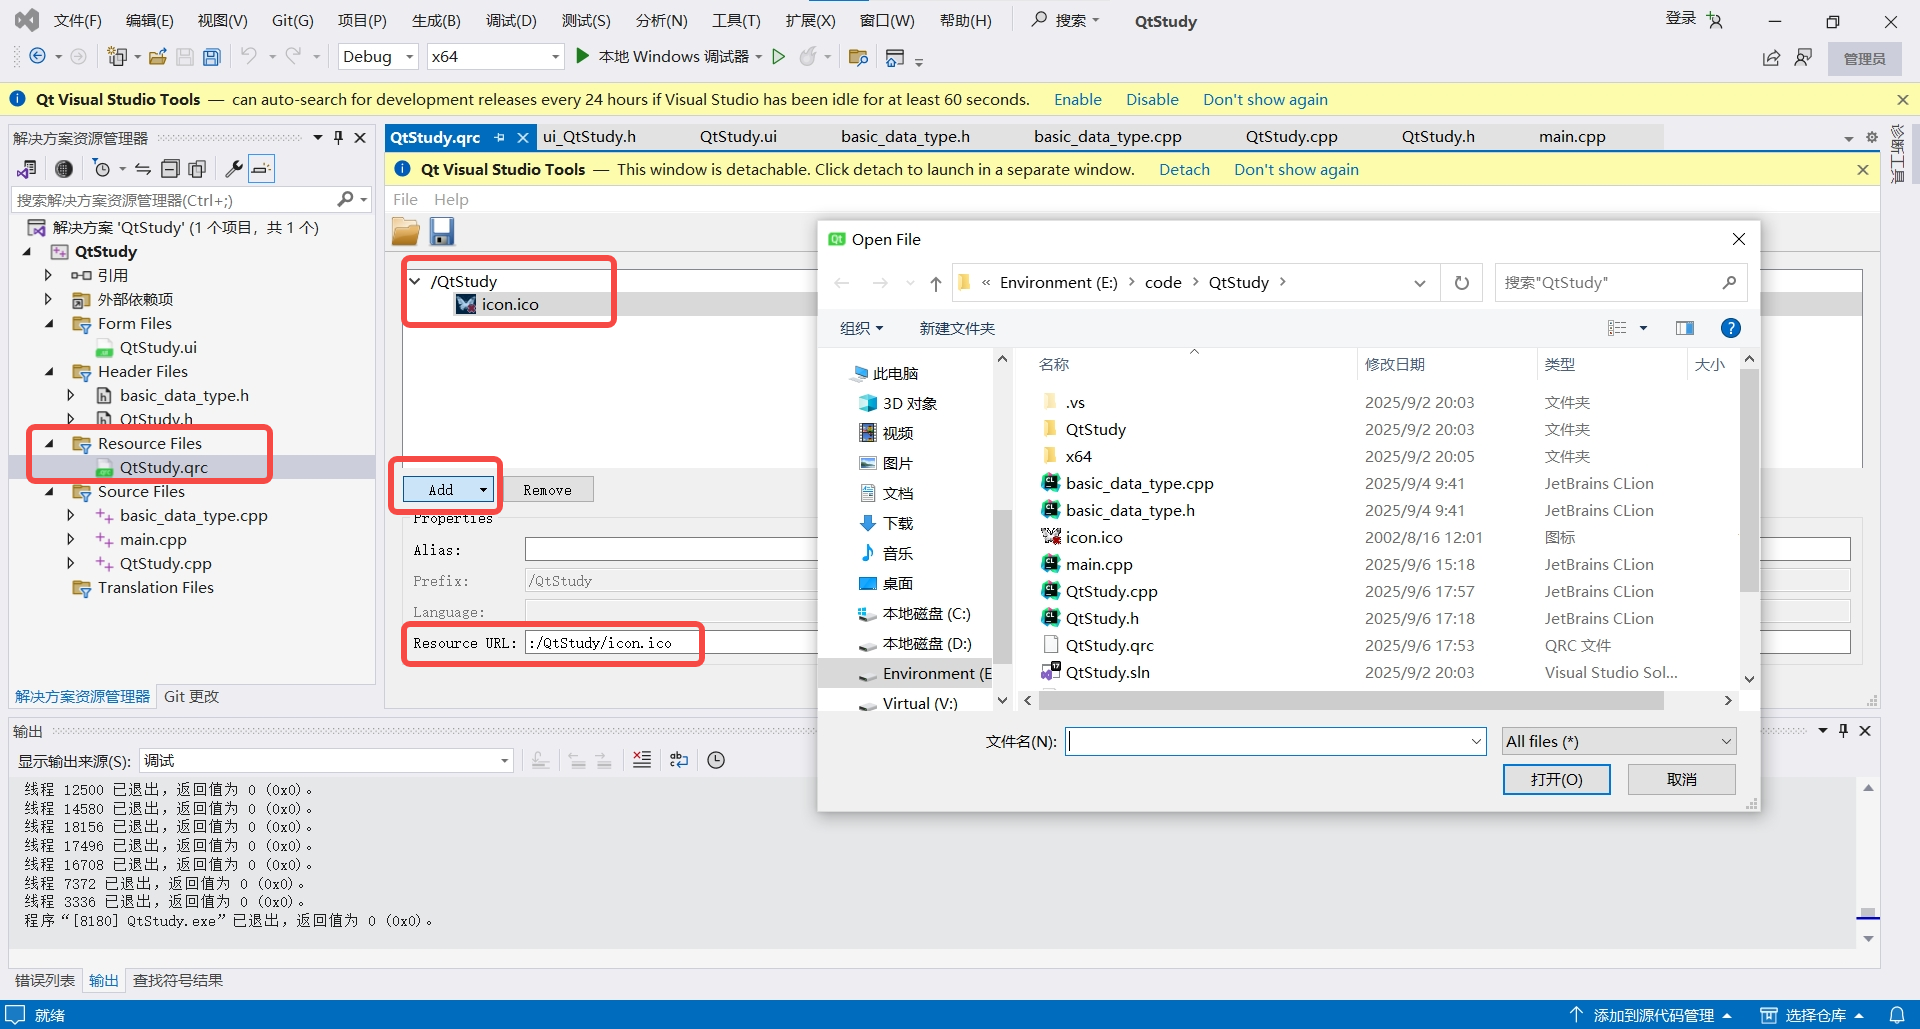Viewport: 1920px width, 1029px height.
Task: Open the Add button dropdown arrow
Action: [x=483, y=490]
